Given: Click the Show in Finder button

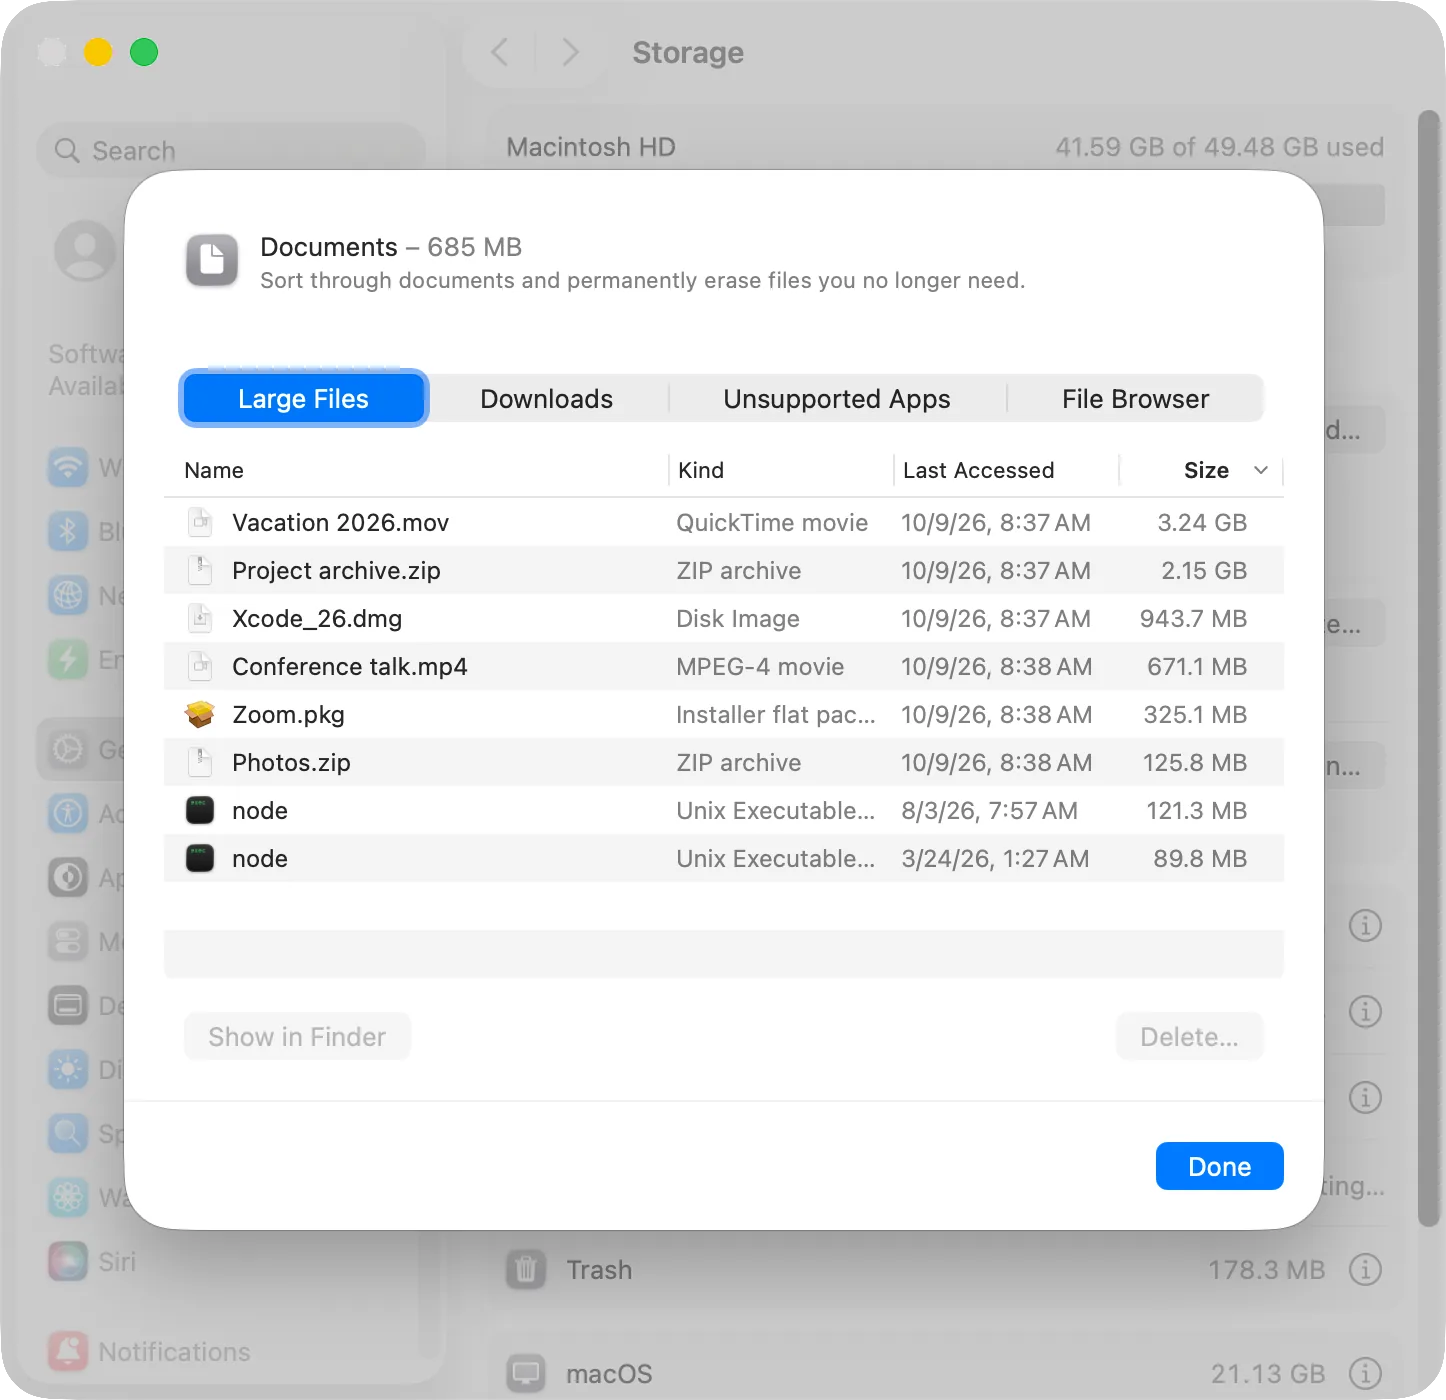Looking at the screenshot, I should pos(297,1037).
